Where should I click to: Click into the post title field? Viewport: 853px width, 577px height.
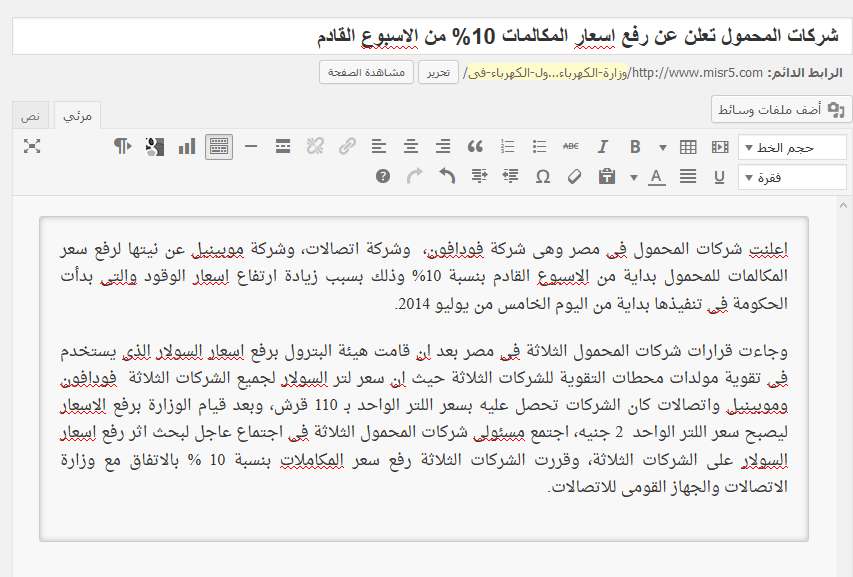pos(432,36)
